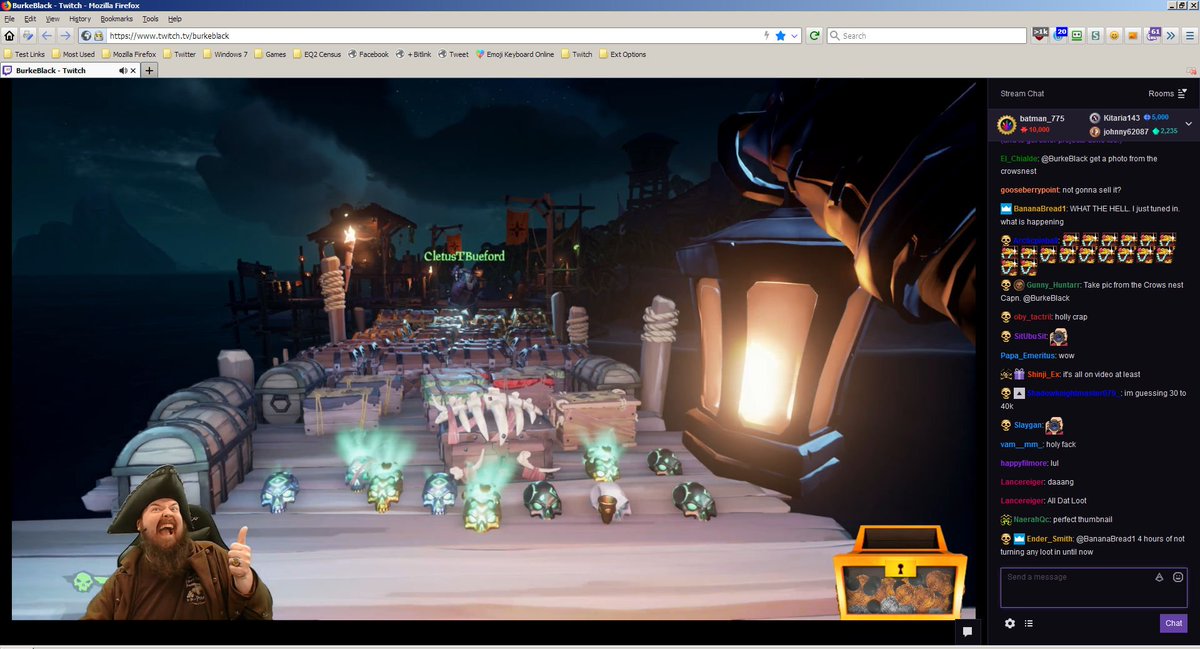Go to the Firefox home page
1200x649 pixels.
point(10,36)
